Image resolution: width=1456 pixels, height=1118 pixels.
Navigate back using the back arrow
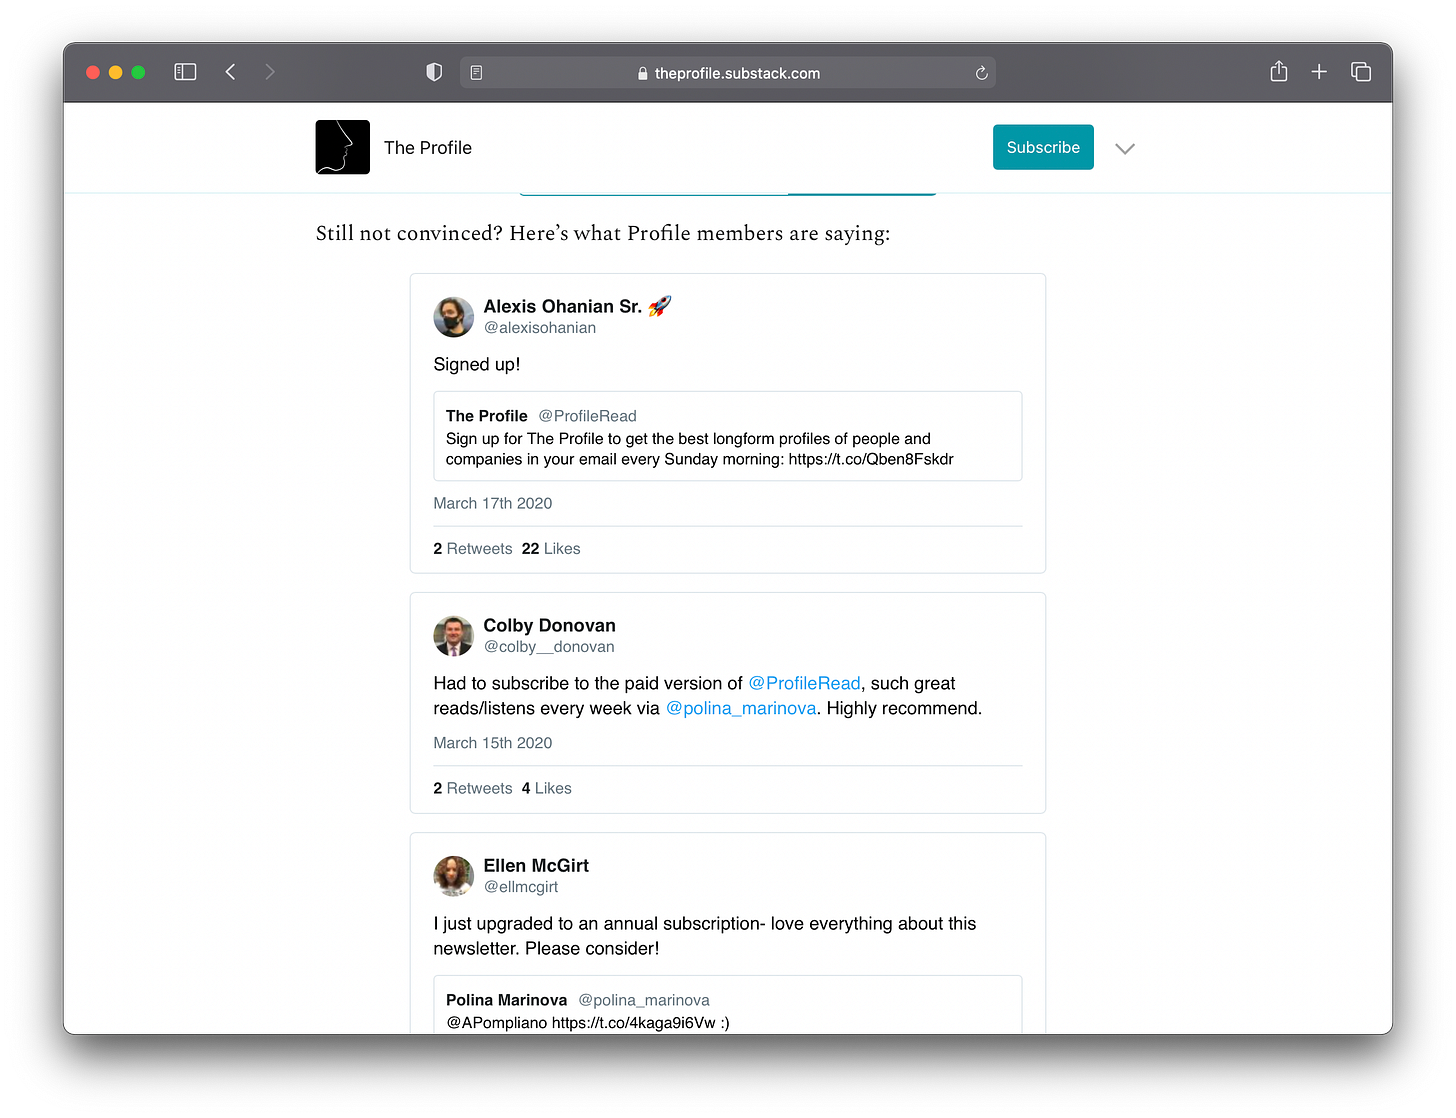[x=230, y=71]
